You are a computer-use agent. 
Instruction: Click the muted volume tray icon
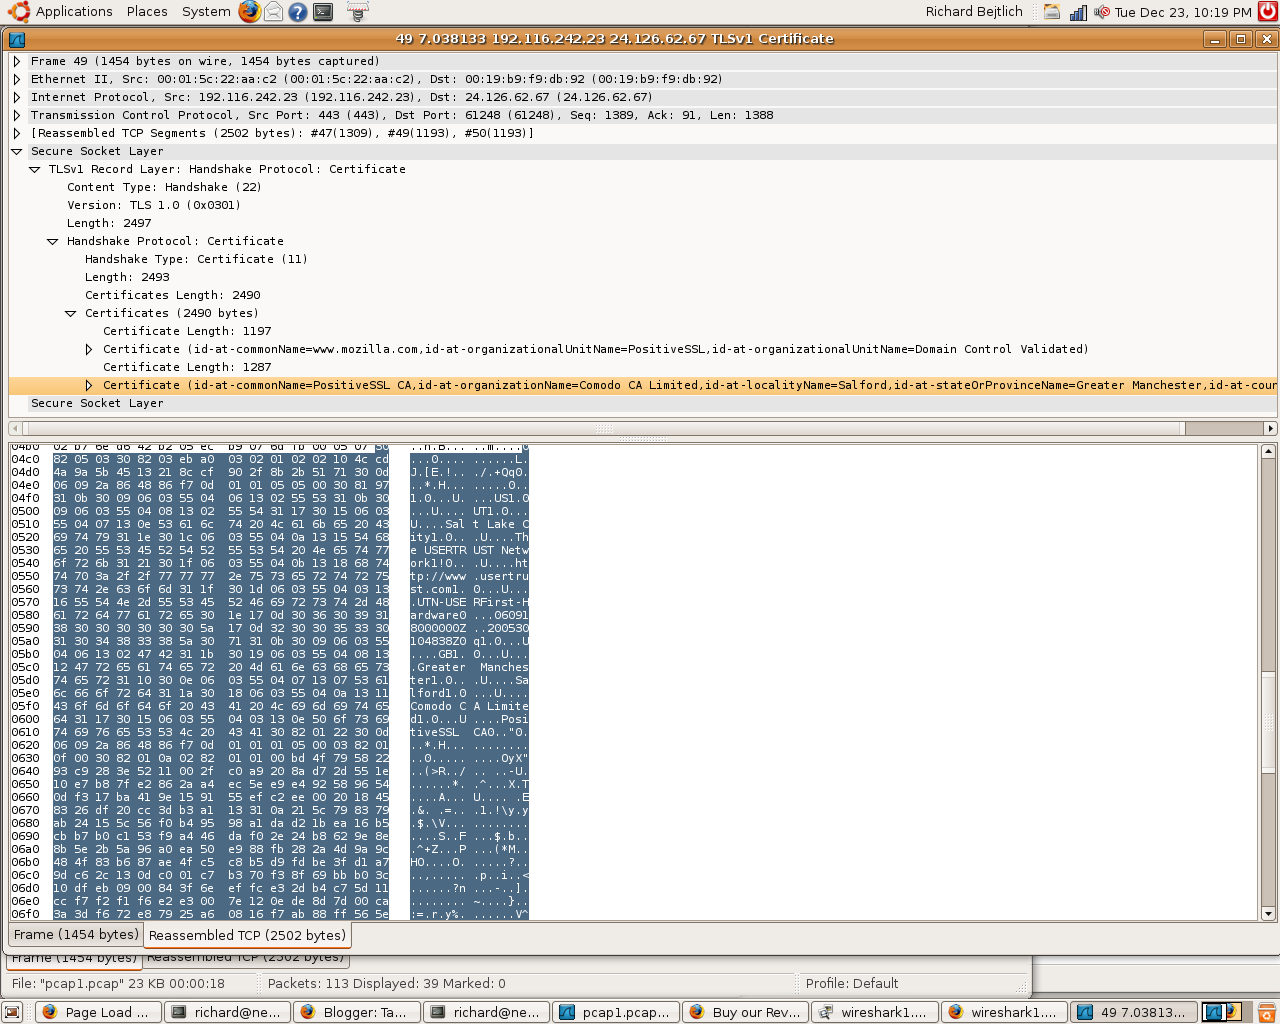1102,12
